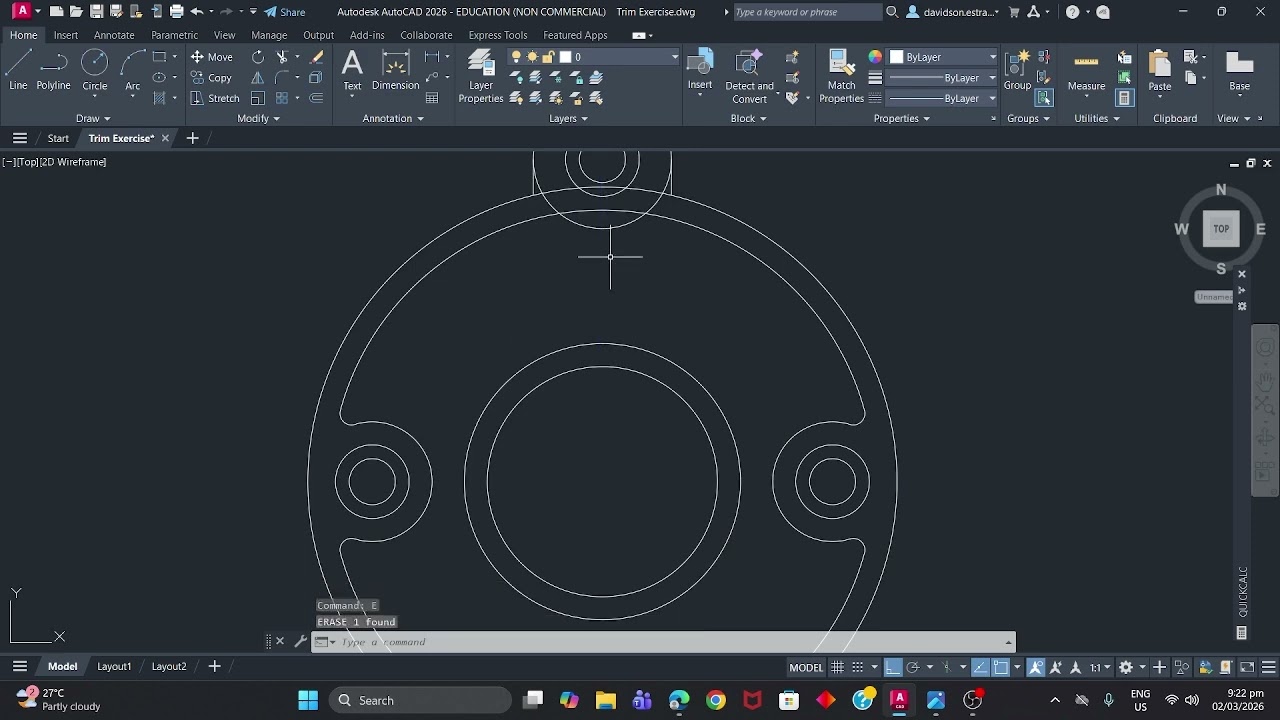Select the Trim scissors tool

coord(283,57)
